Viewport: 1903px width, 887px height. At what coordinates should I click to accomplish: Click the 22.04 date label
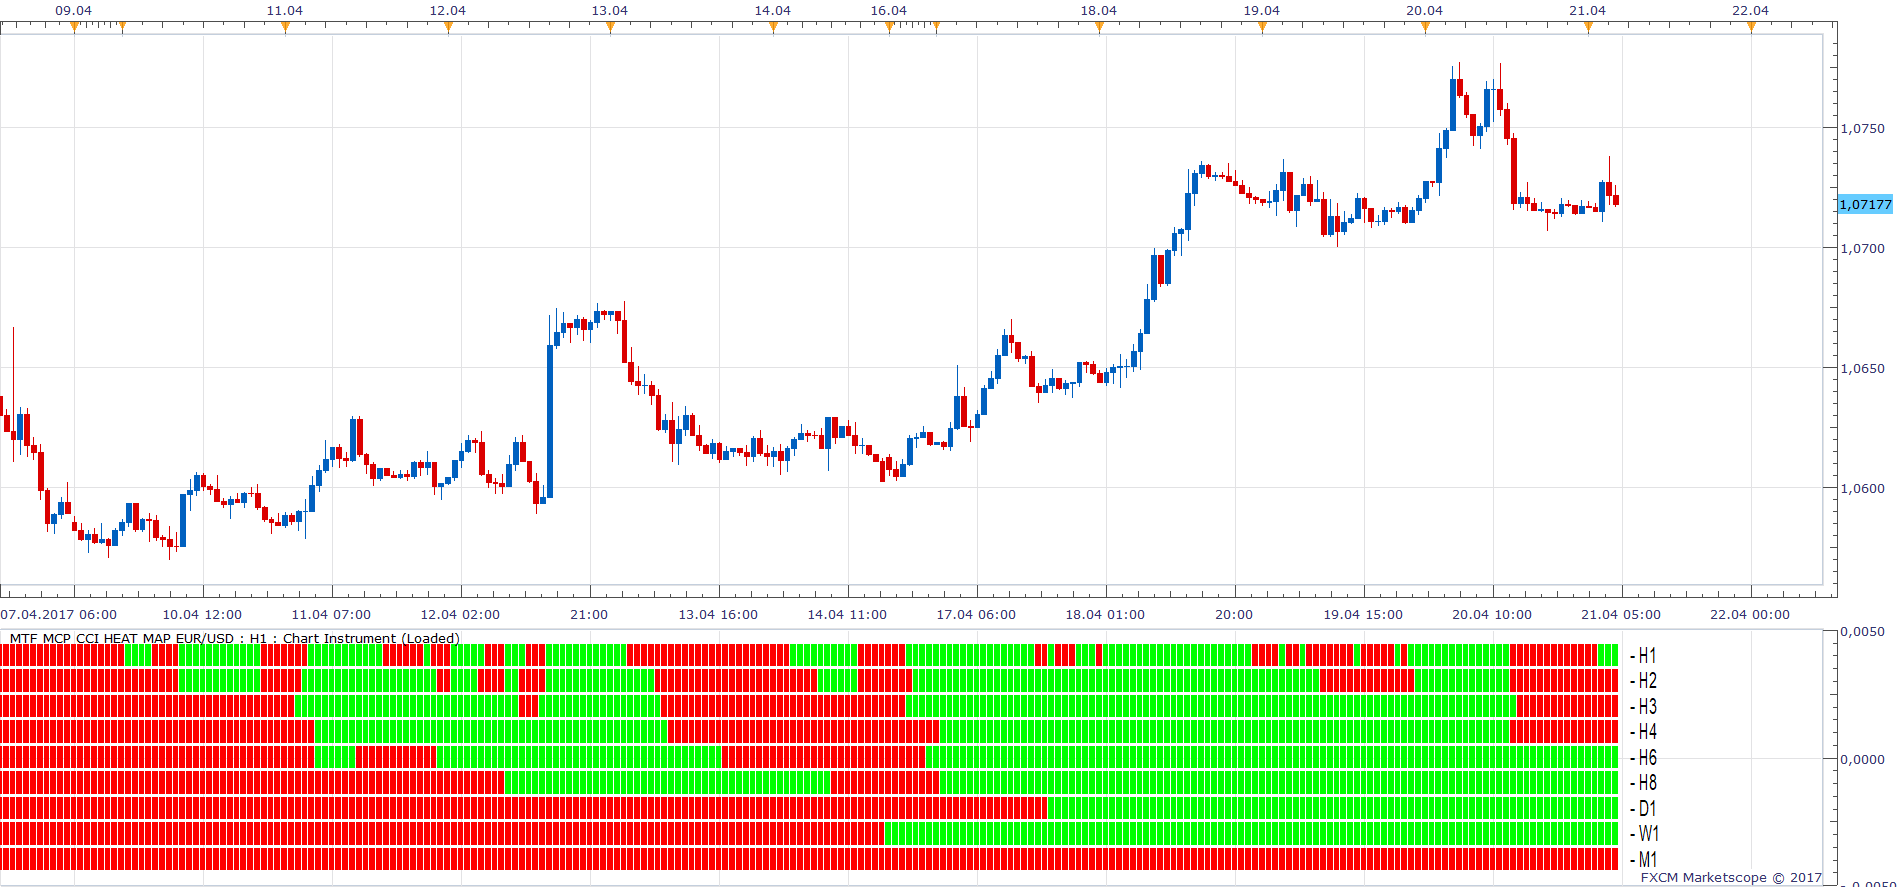1751,10
